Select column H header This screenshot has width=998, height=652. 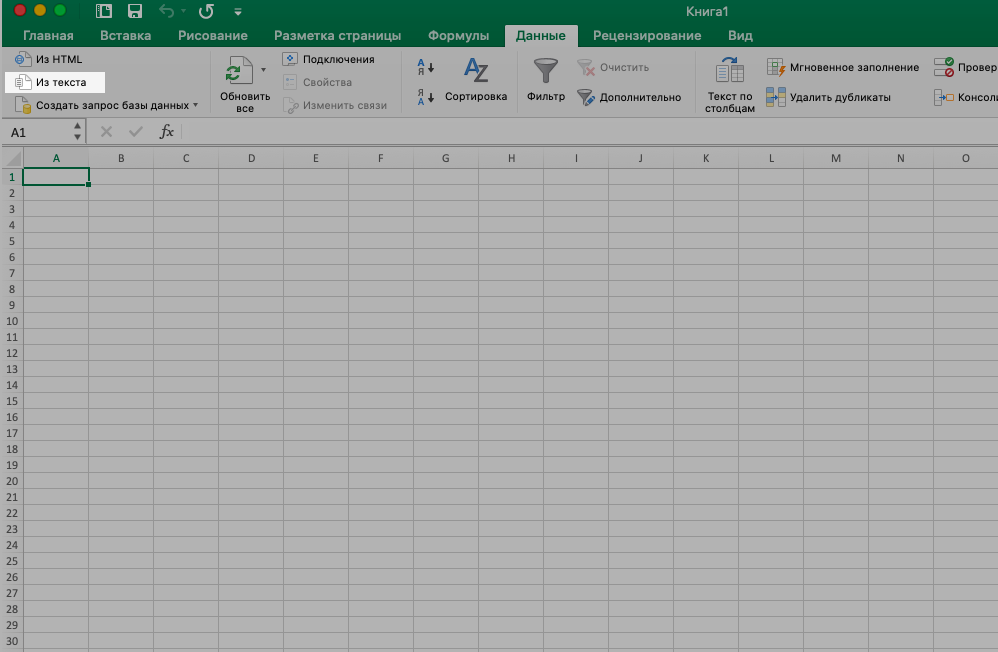[511, 159]
